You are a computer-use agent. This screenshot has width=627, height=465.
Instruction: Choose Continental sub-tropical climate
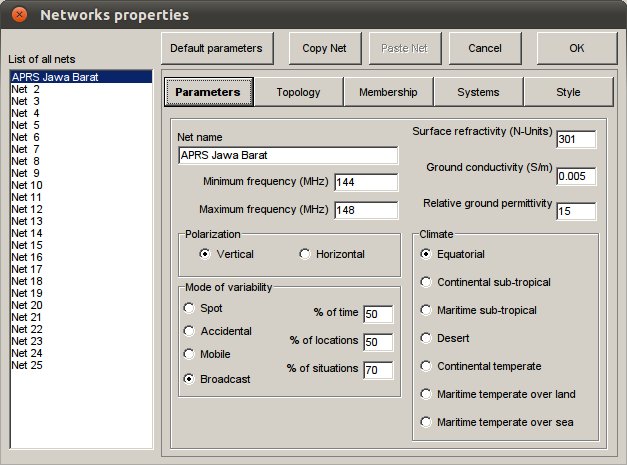[x=426, y=282]
